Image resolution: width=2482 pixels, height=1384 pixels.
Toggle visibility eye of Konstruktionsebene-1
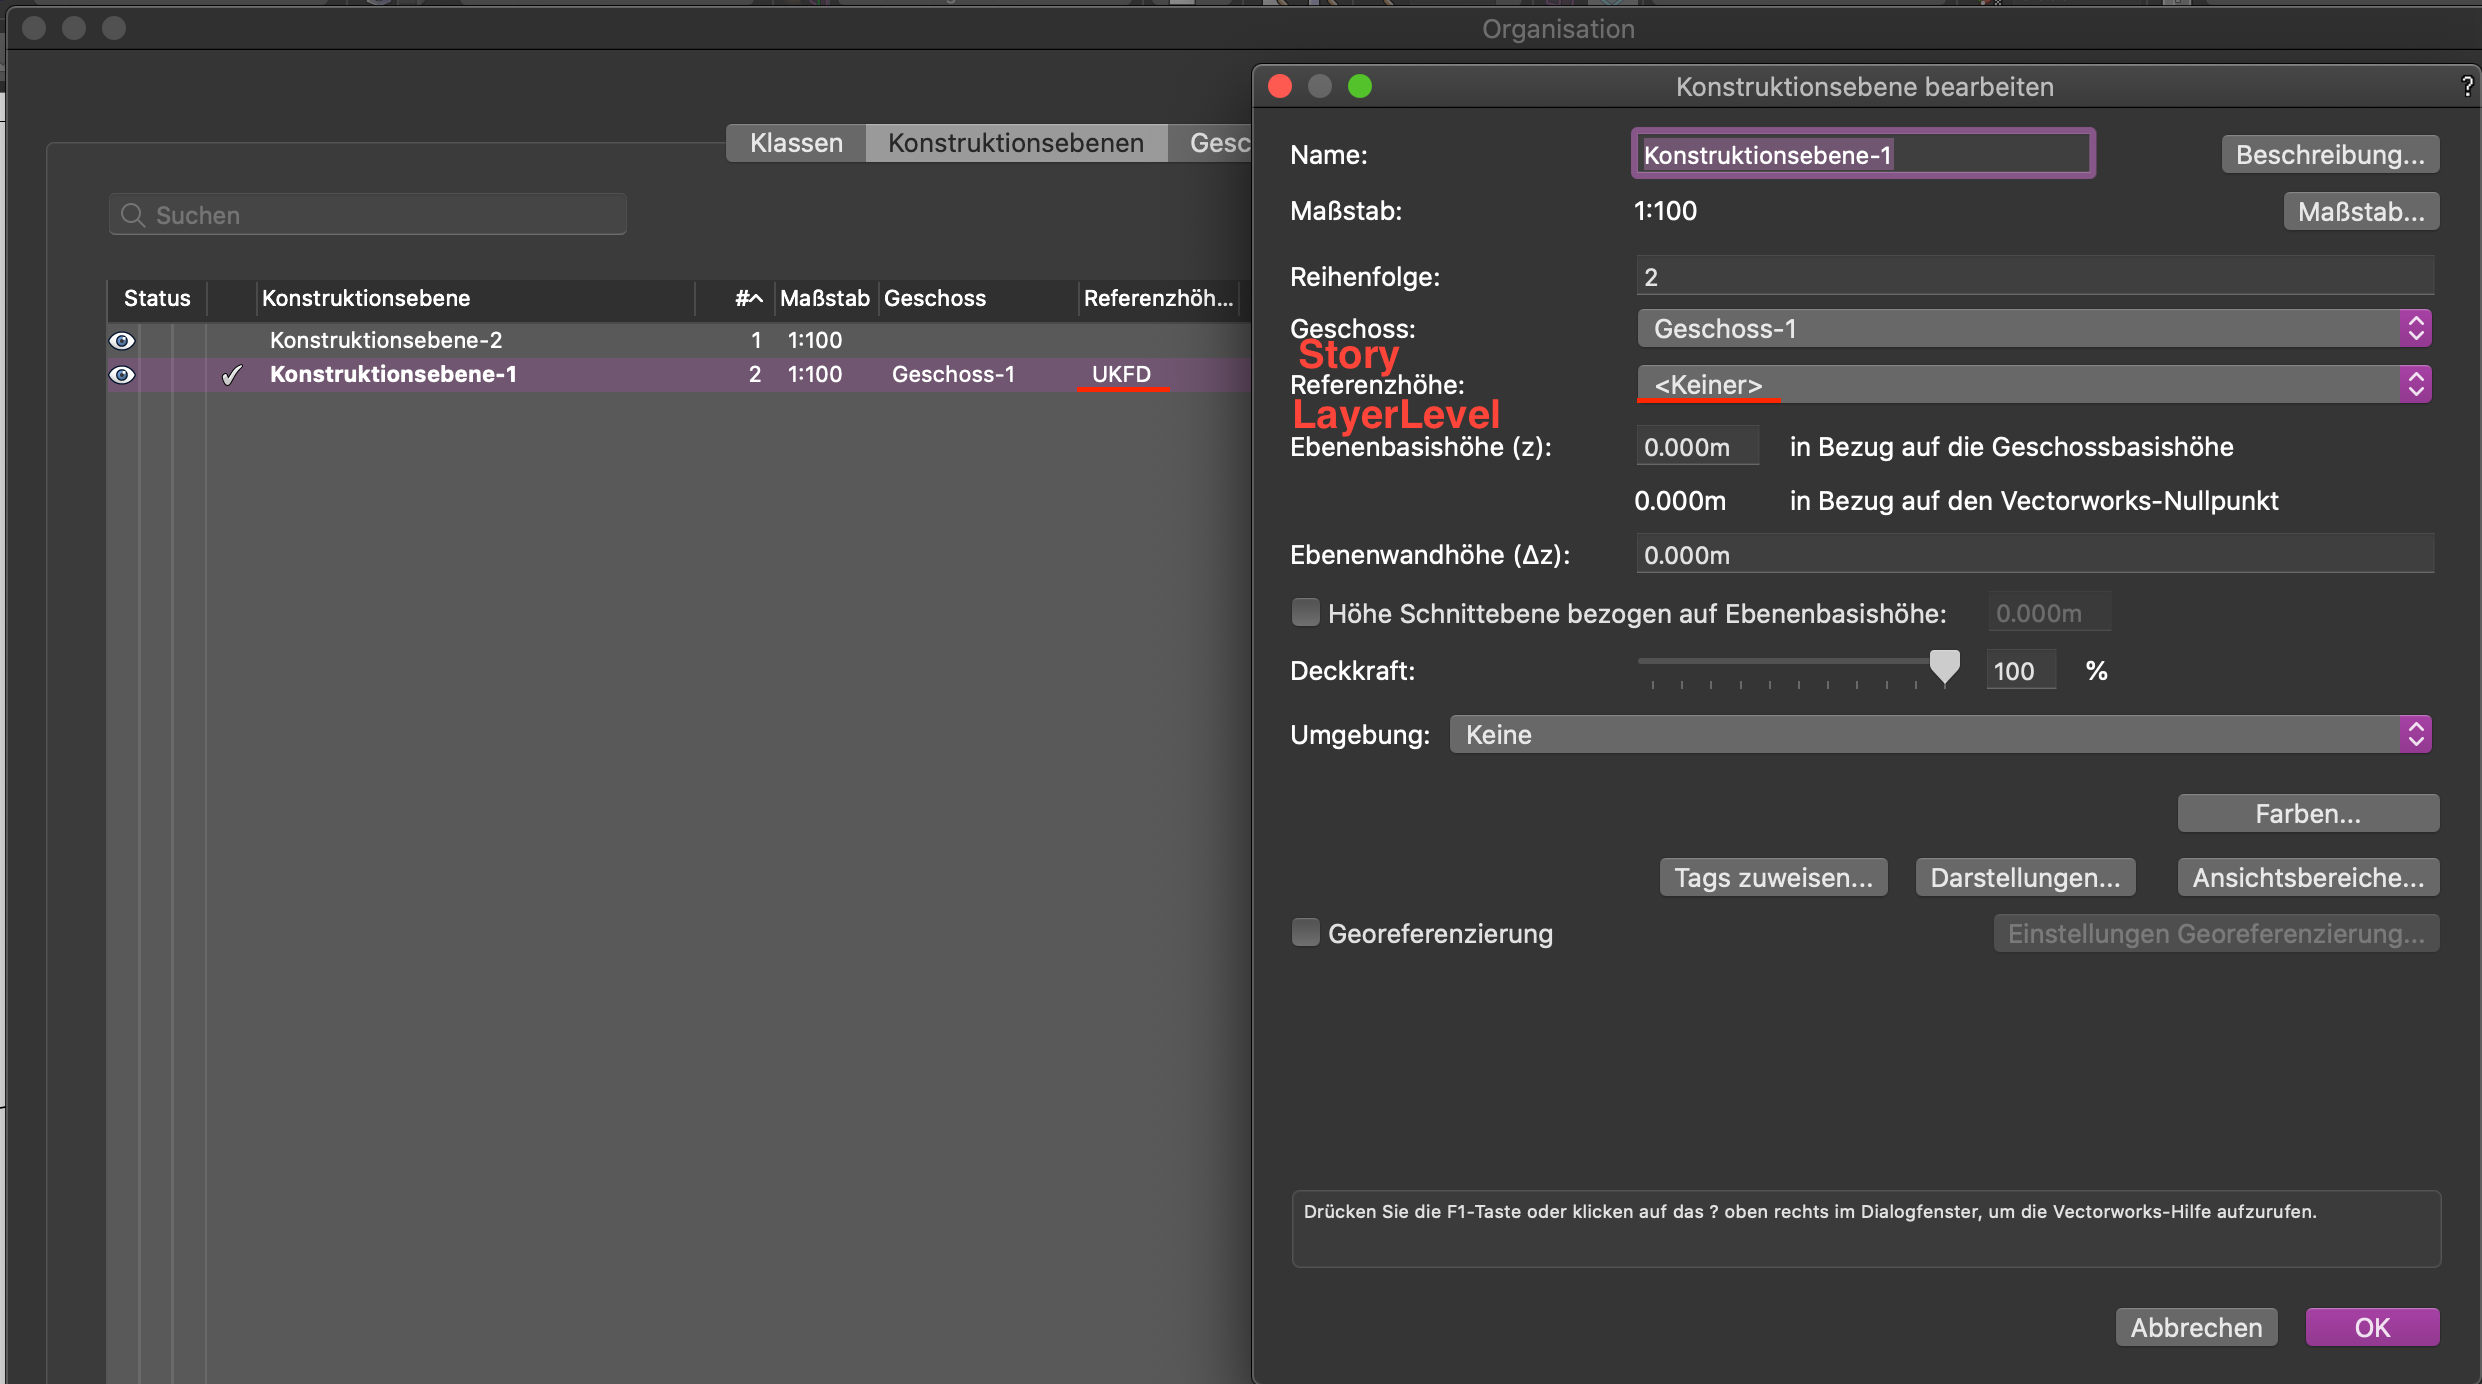coord(122,375)
